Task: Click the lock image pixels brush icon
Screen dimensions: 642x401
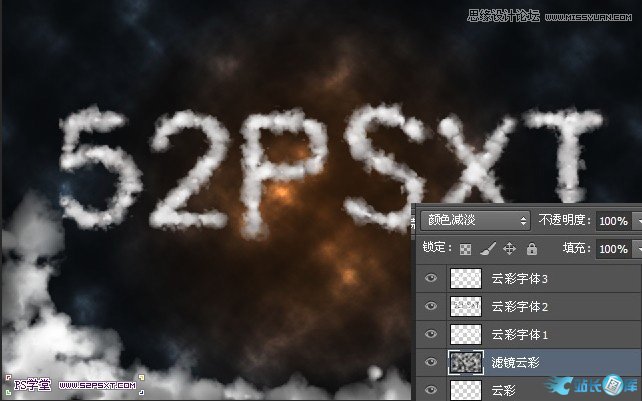Action: click(x=486, y=249)
